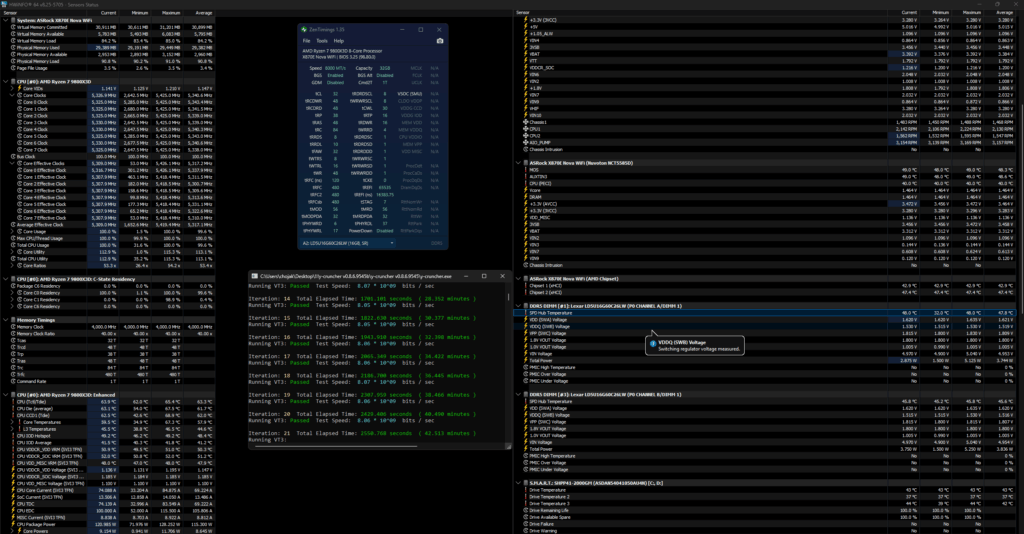1024x534 pixels.
Task: Click the fan icon beside CPU2
Action: pos(526,136)
